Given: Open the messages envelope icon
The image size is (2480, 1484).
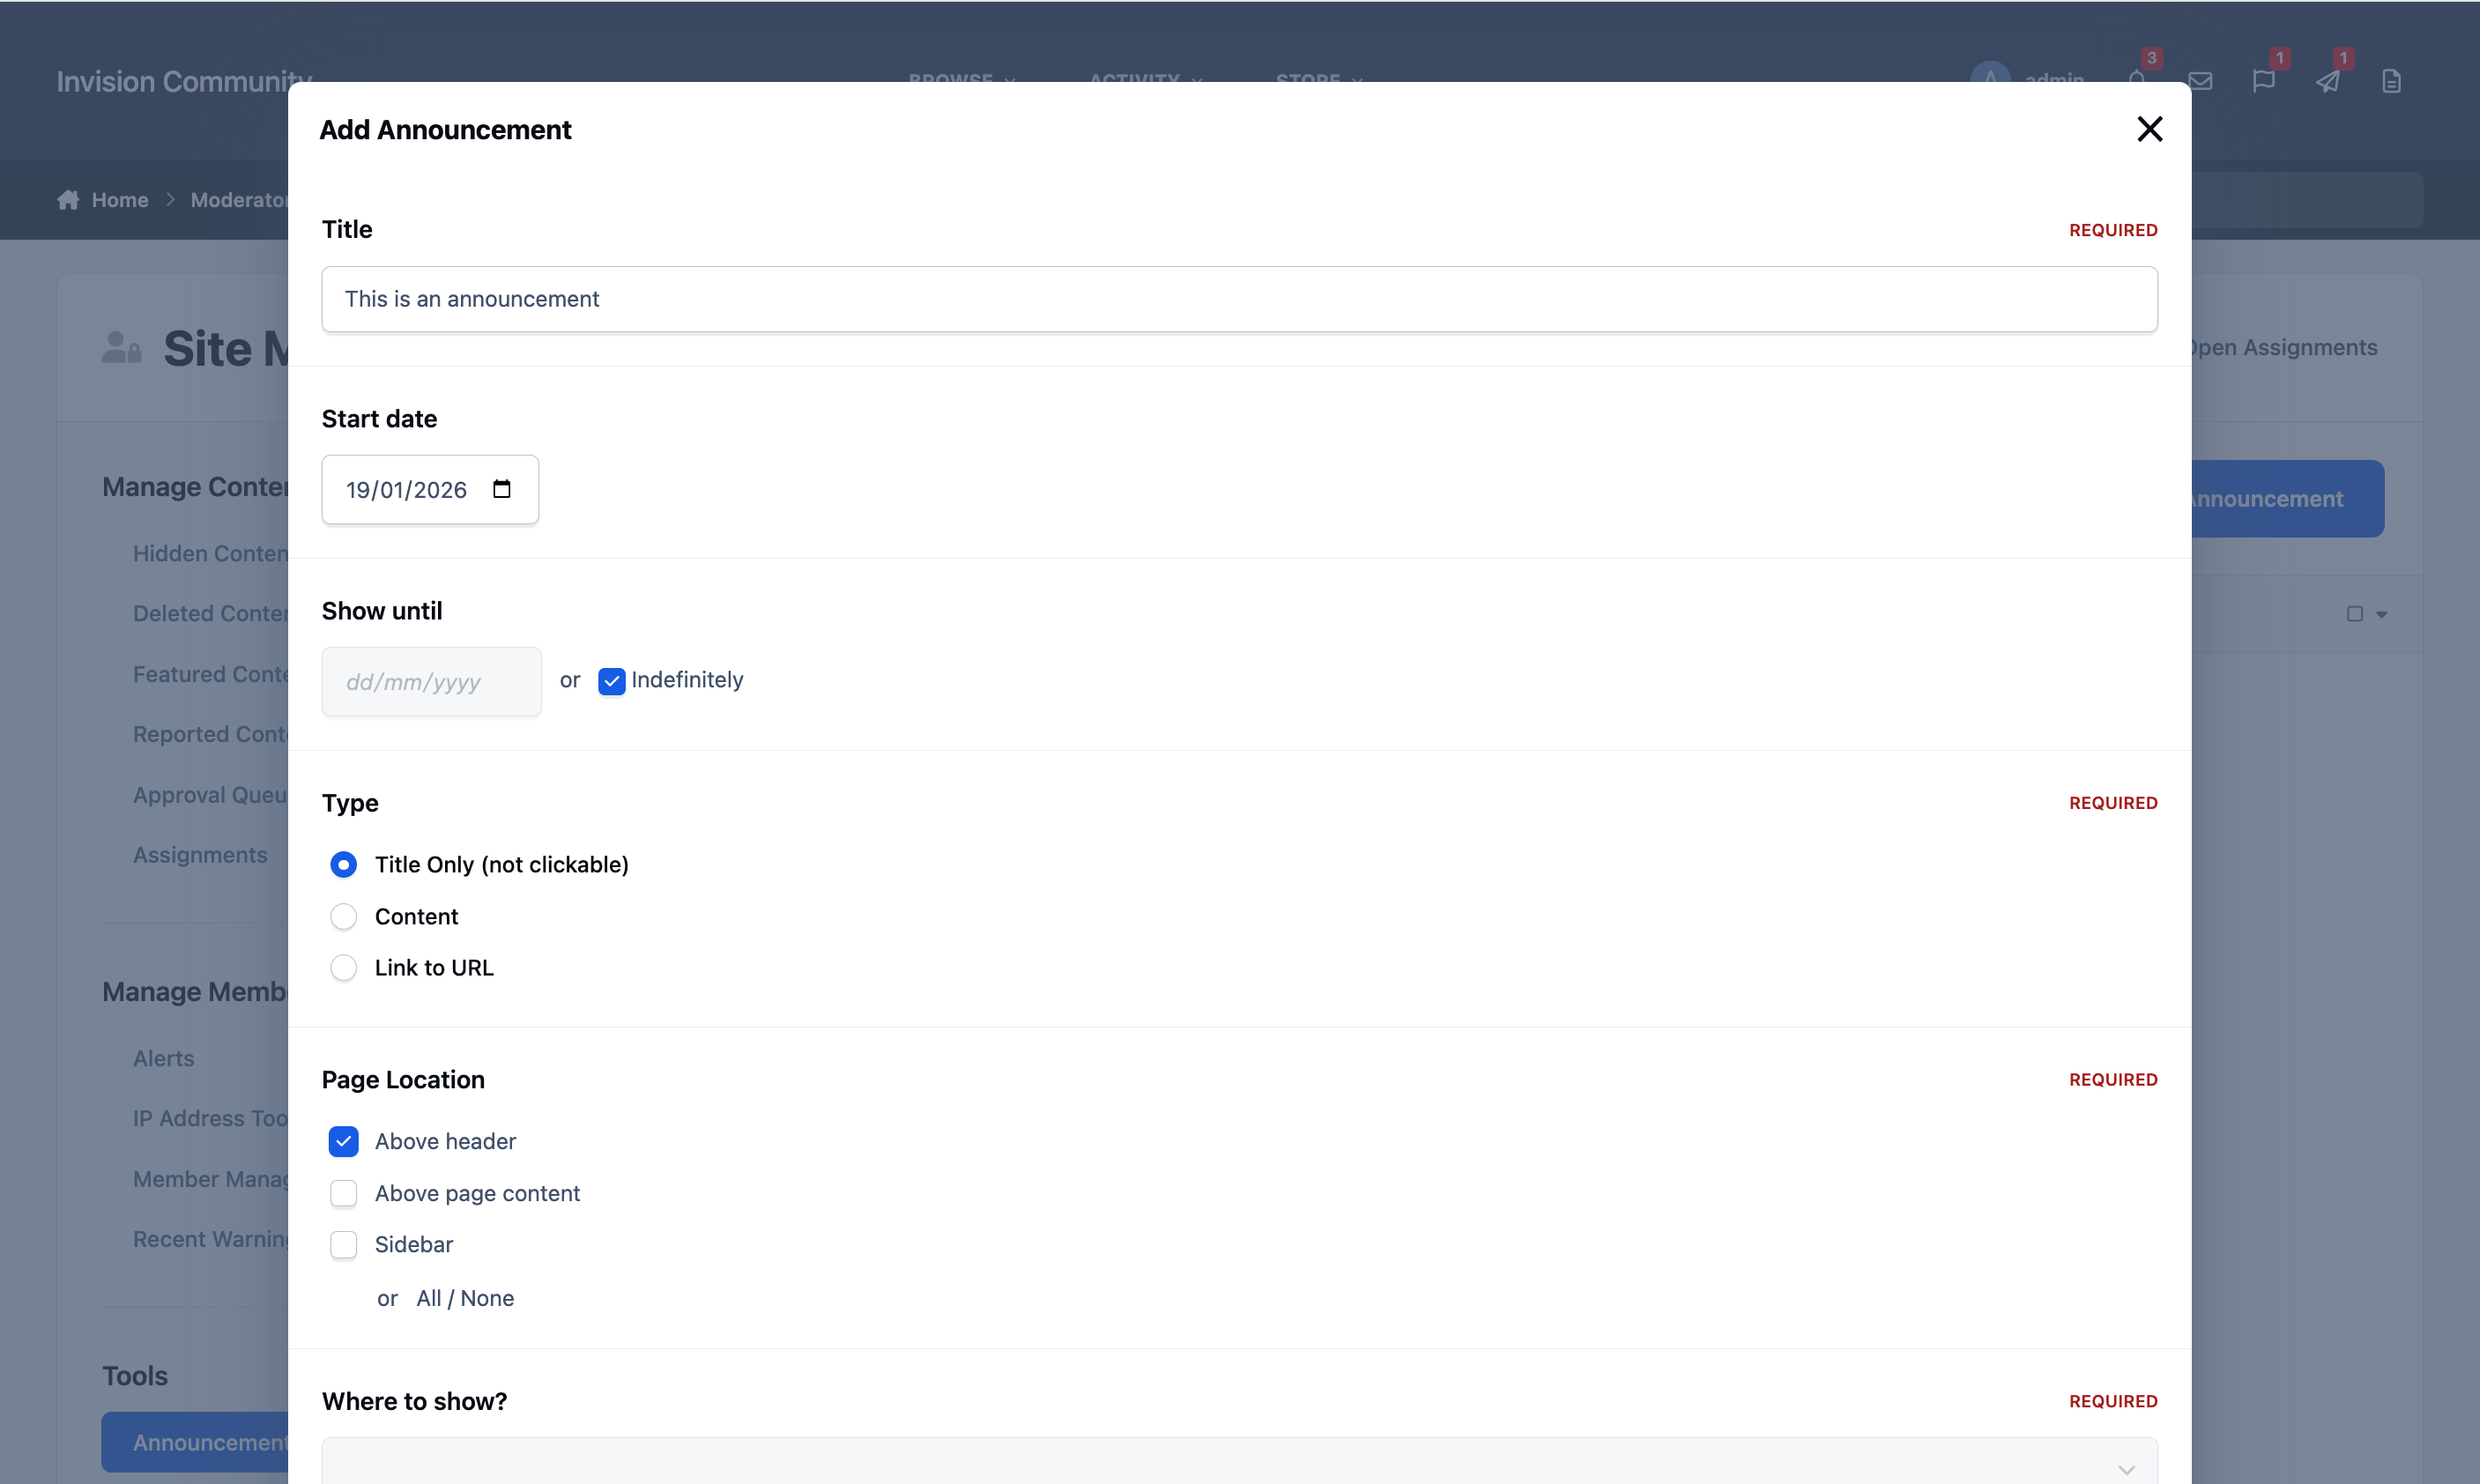Looking at the screenshot, I should point(2200,81).
